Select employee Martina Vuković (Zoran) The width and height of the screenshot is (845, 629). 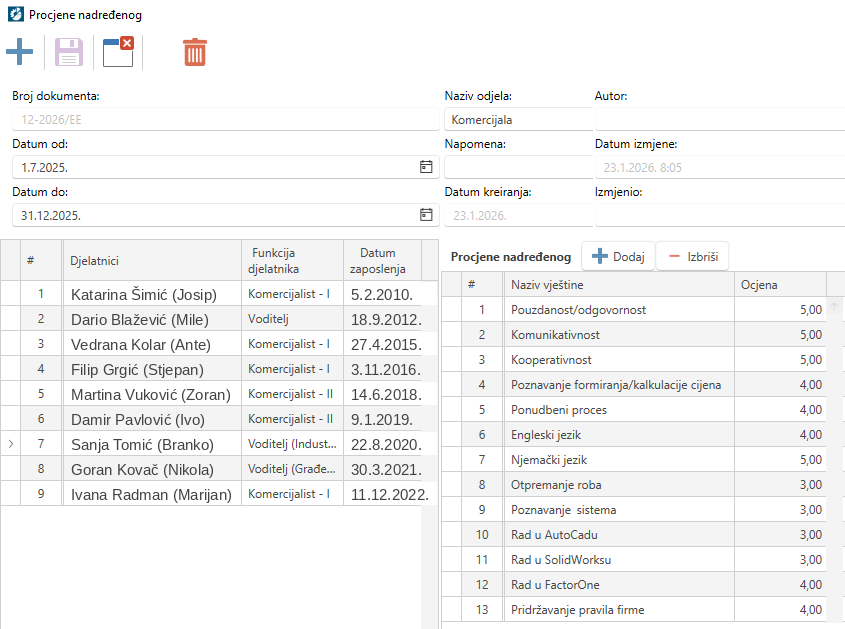151,395
